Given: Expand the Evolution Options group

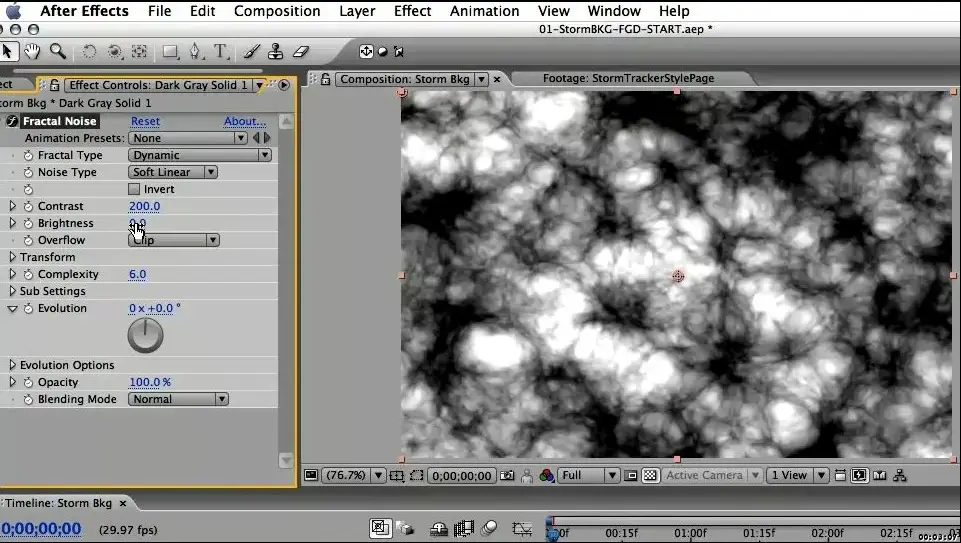Looking at the screenshot, I should click(x=12, y=365).
